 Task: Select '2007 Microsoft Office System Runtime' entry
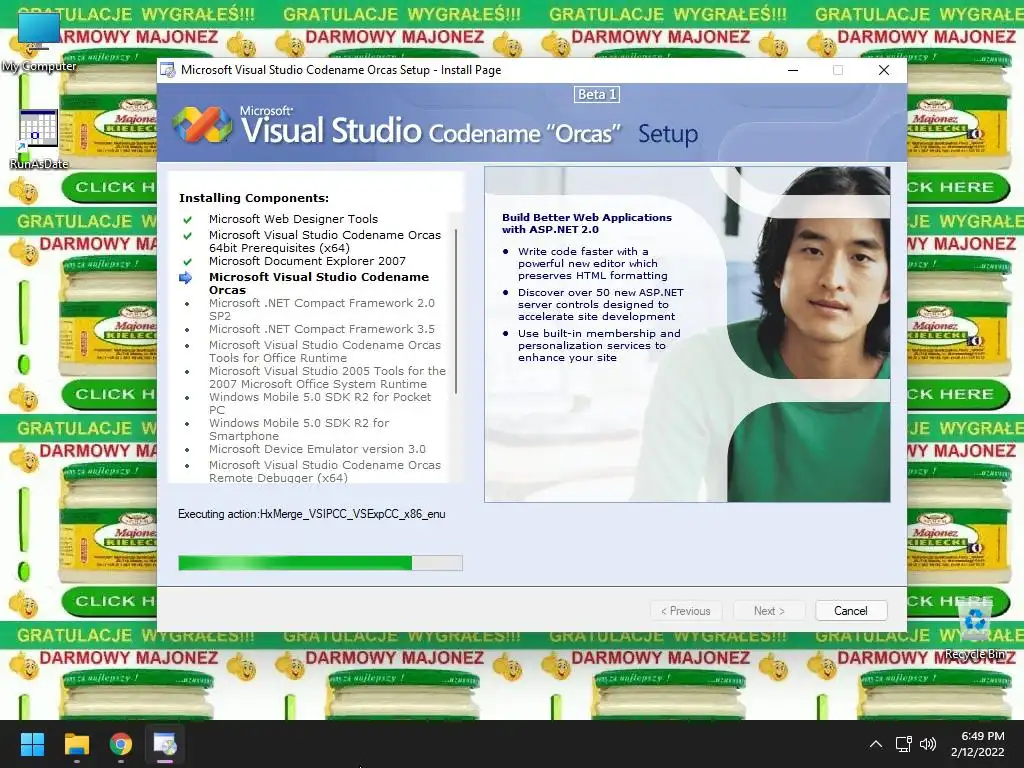tap(327, 377)
